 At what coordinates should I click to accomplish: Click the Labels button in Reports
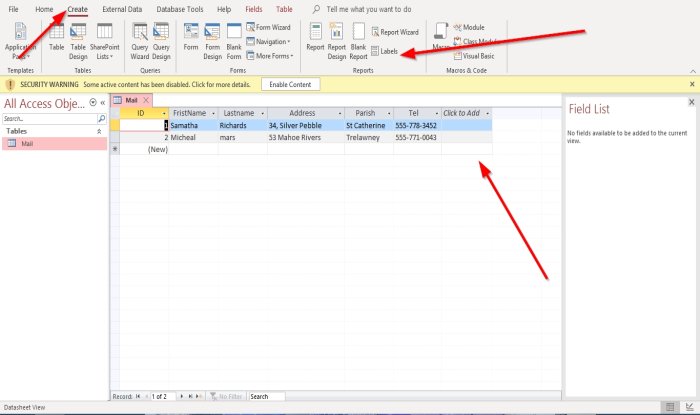[x=384, y=51]
